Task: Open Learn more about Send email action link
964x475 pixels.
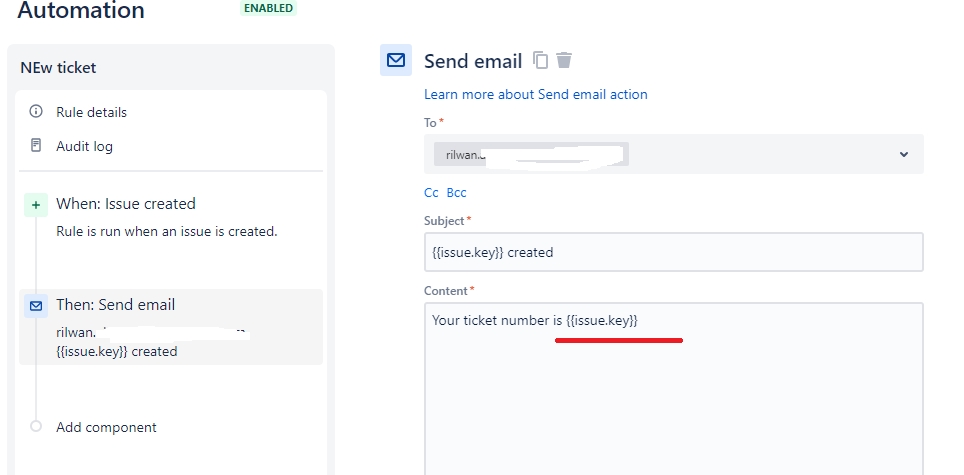Action: point(535,94)
